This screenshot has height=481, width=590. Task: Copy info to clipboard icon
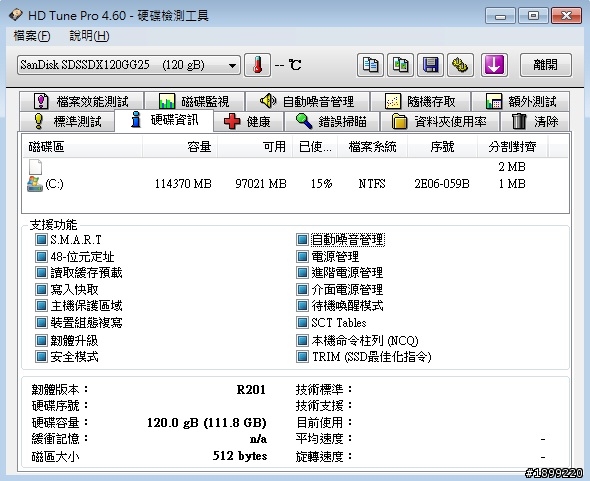click(x=370, y=65)
